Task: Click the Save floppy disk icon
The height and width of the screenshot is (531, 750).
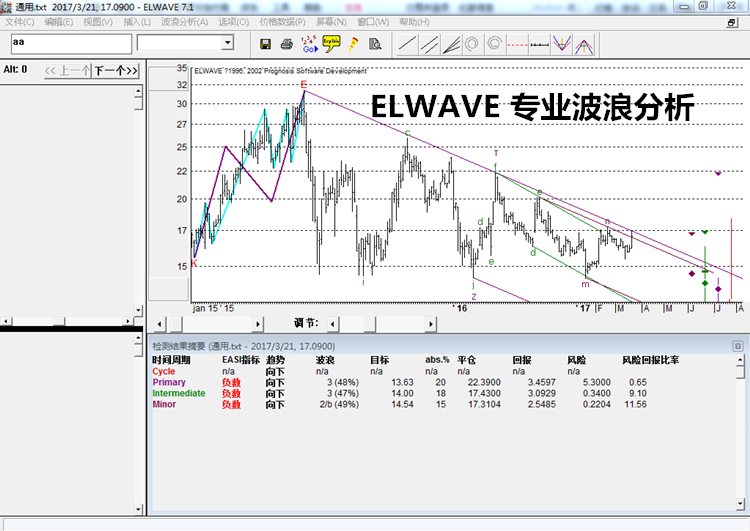Action: point(266,44)
